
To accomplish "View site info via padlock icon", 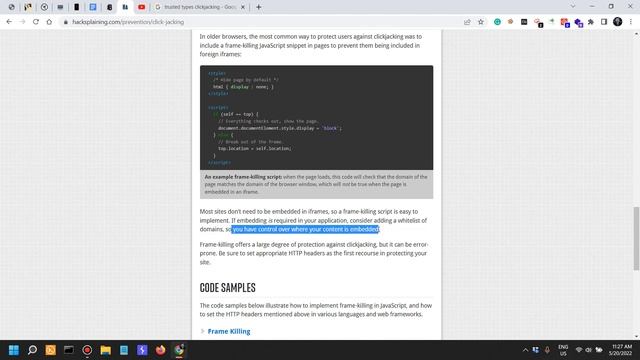I will point(65,22).
